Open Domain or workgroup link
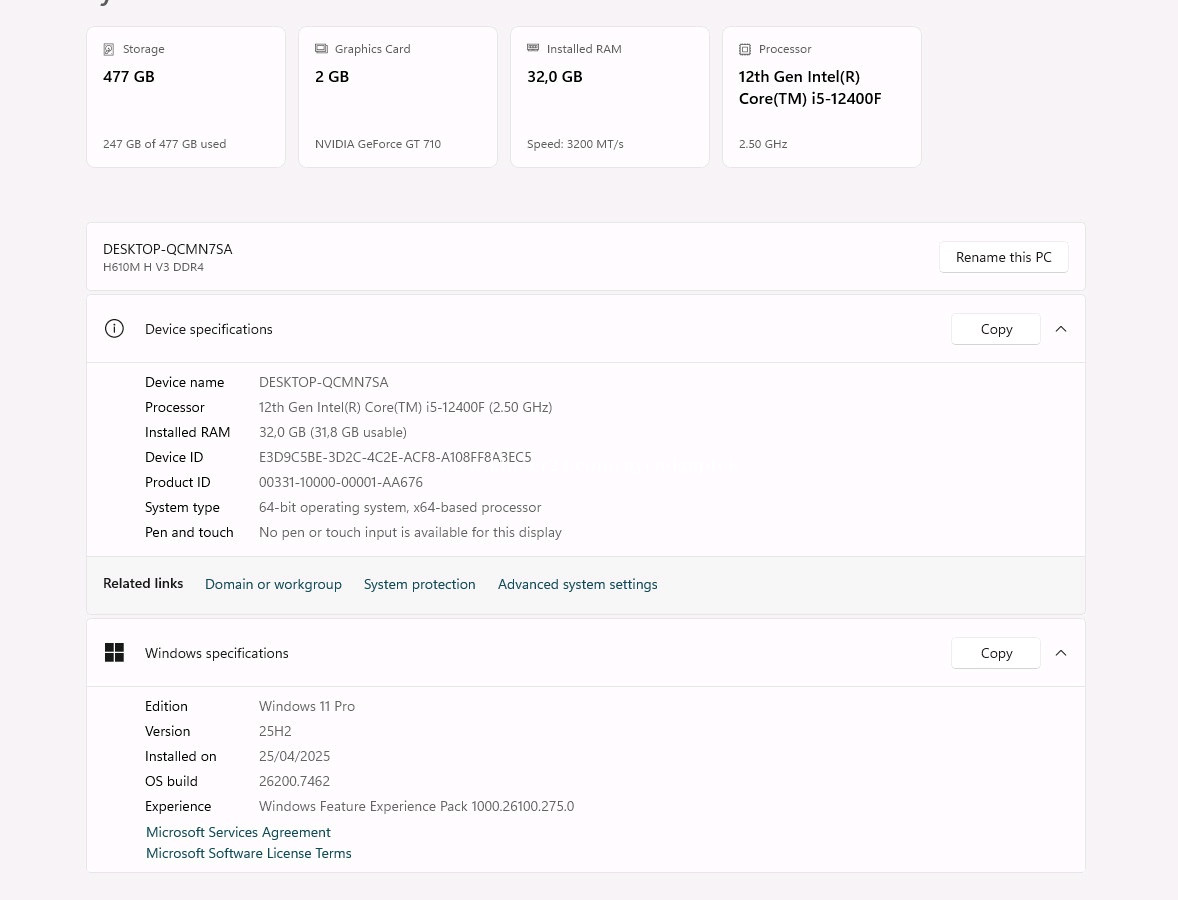1178x900 pixels. pos(273,584)
